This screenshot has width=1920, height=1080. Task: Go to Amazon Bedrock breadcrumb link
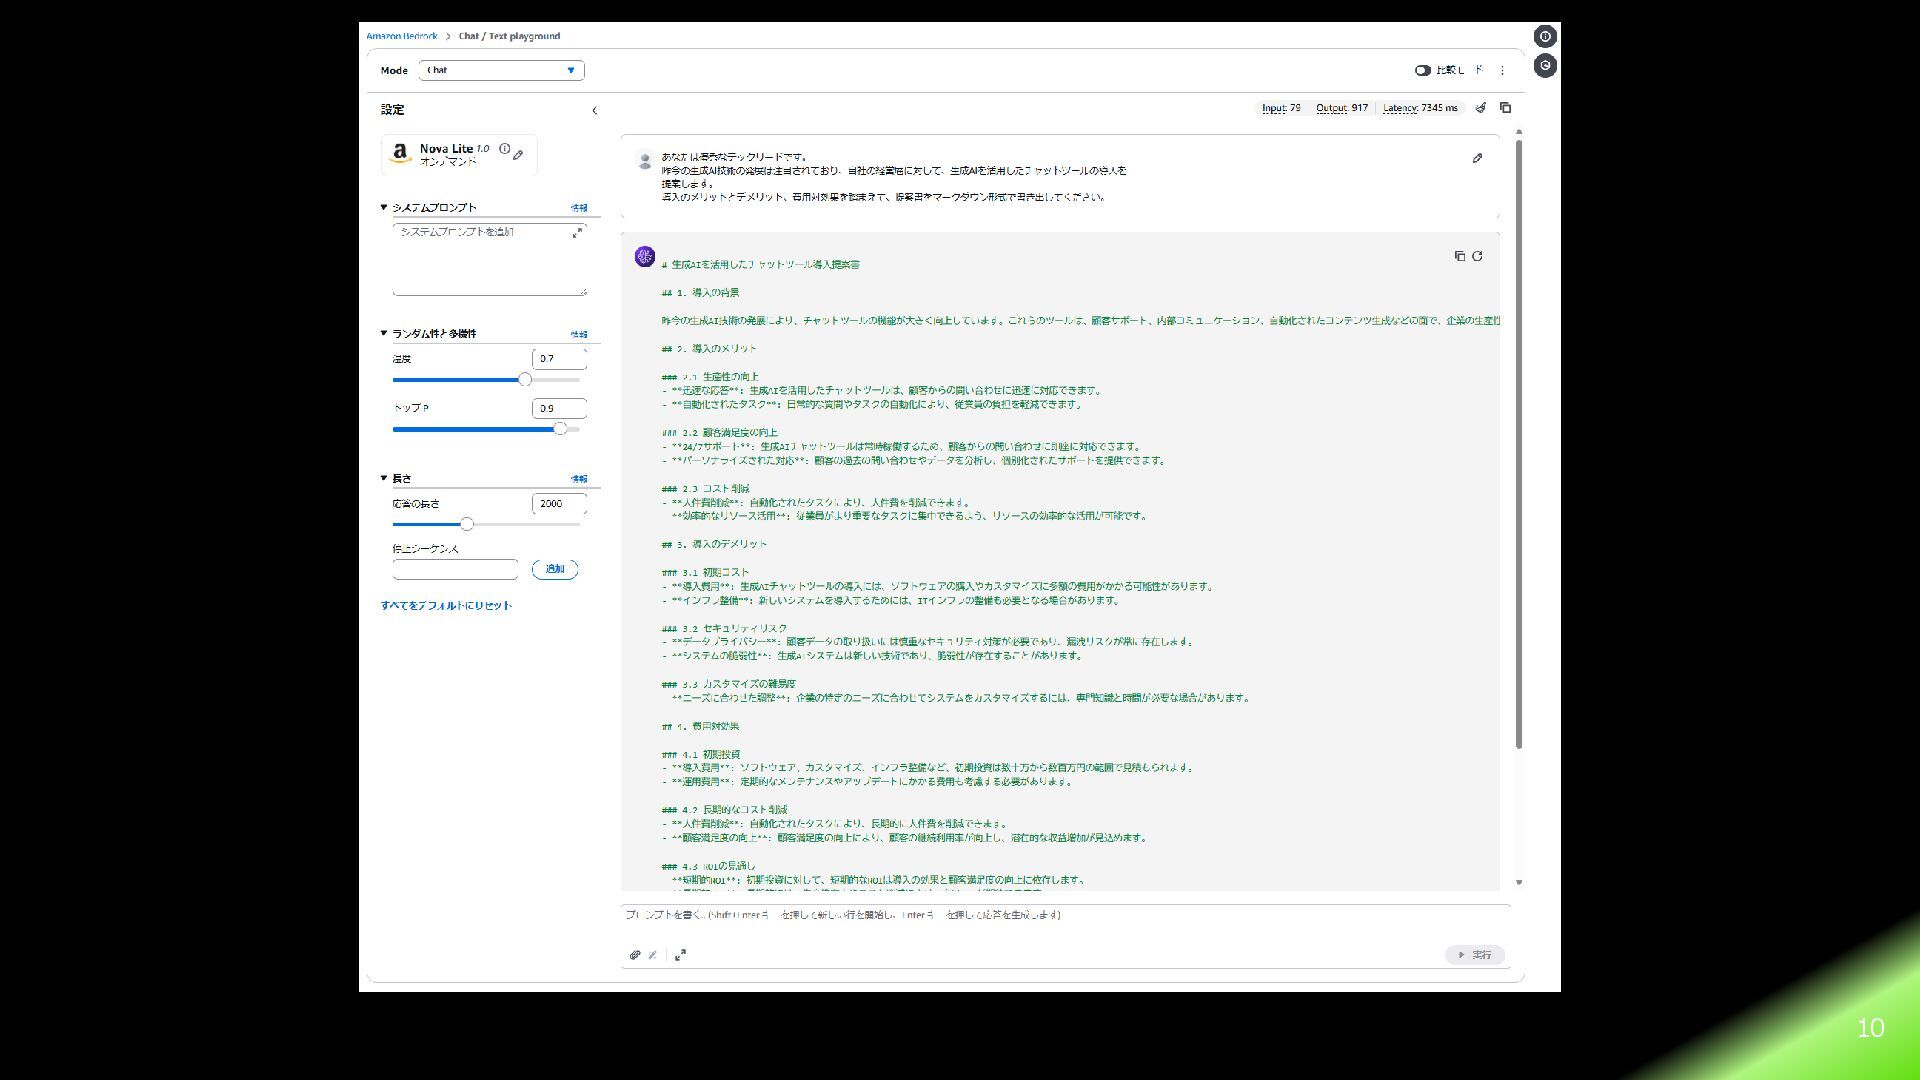402,37
